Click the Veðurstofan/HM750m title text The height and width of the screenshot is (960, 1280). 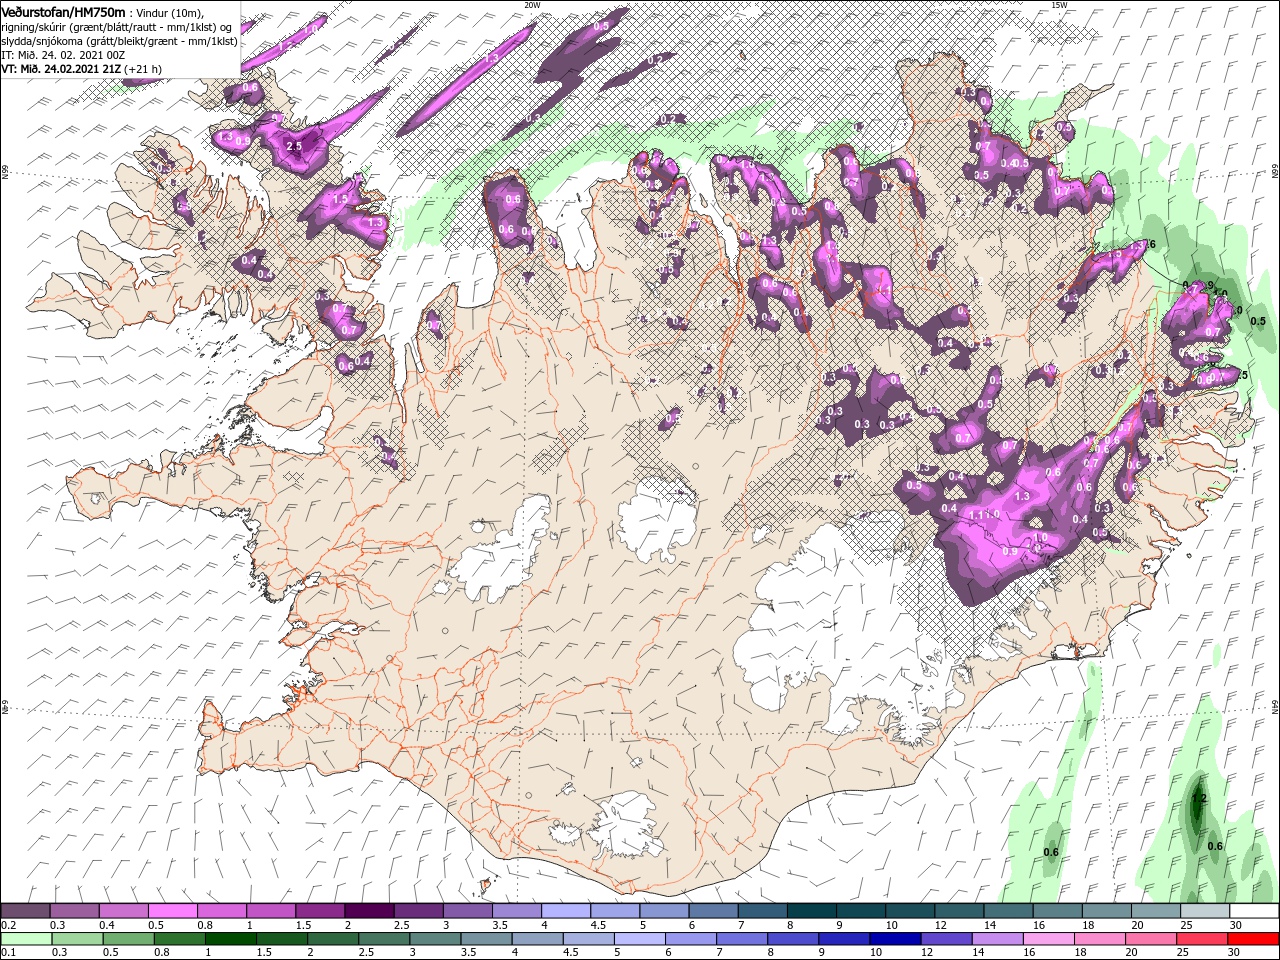(63, 12)
